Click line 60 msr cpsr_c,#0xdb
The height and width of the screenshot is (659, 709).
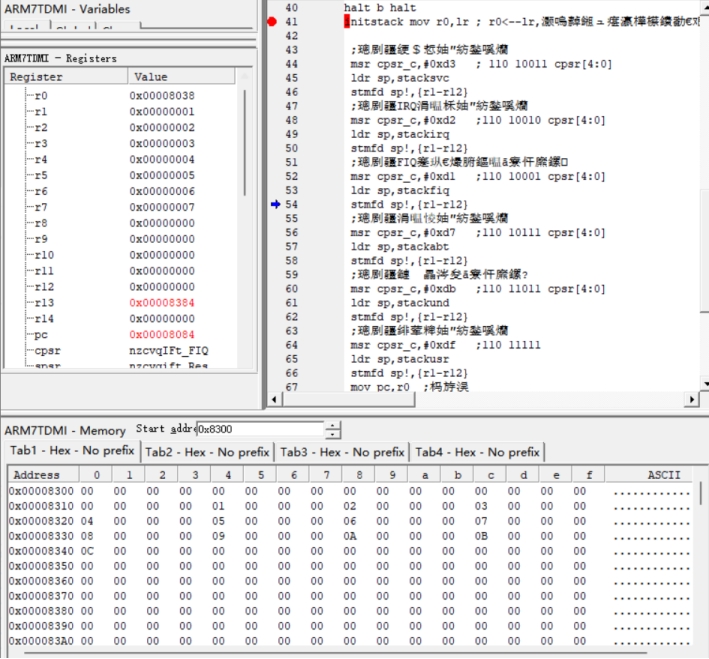[x=403, y=289]
